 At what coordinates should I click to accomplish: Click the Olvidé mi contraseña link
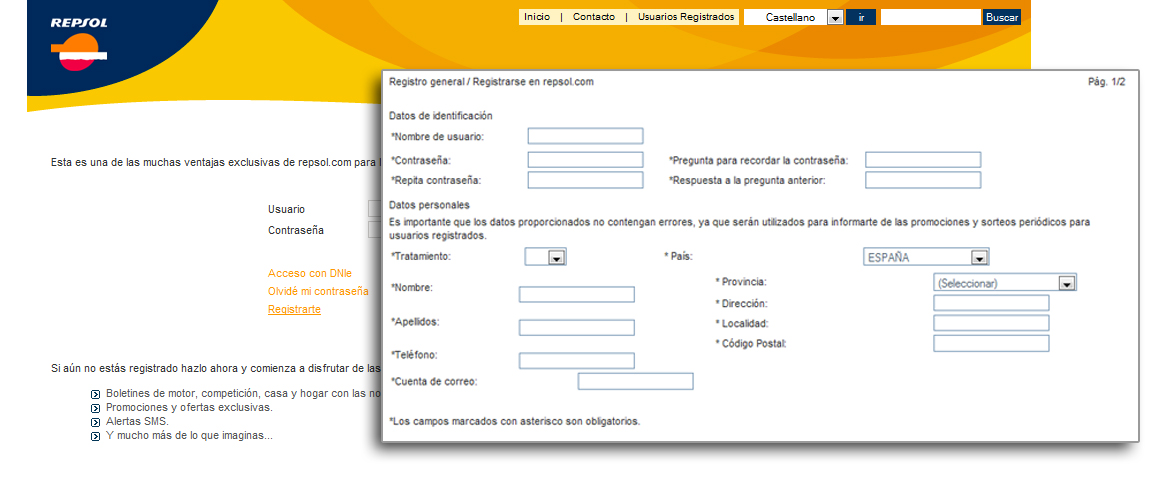318,291
